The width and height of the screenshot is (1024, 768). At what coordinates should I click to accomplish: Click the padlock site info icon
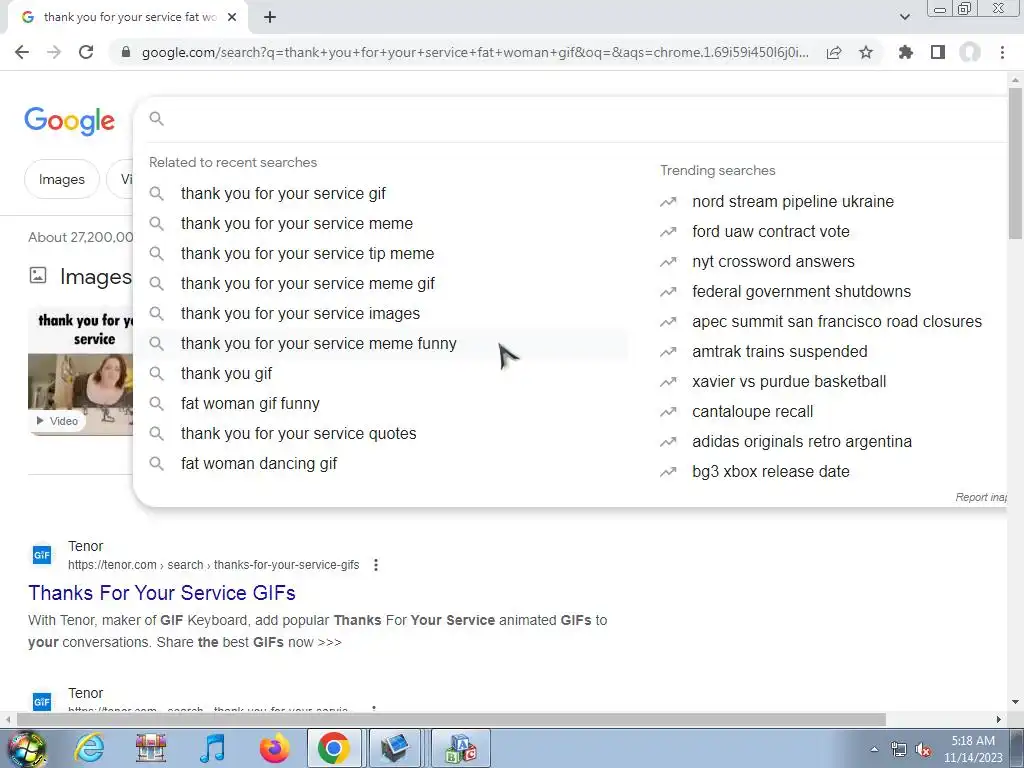(x=126, y=52)
